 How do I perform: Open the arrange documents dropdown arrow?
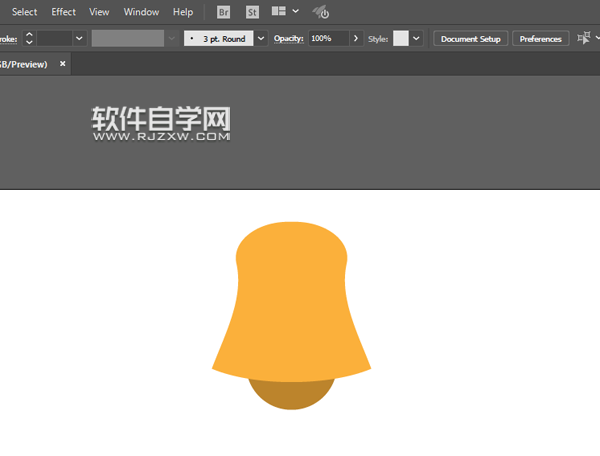(295, 12)
